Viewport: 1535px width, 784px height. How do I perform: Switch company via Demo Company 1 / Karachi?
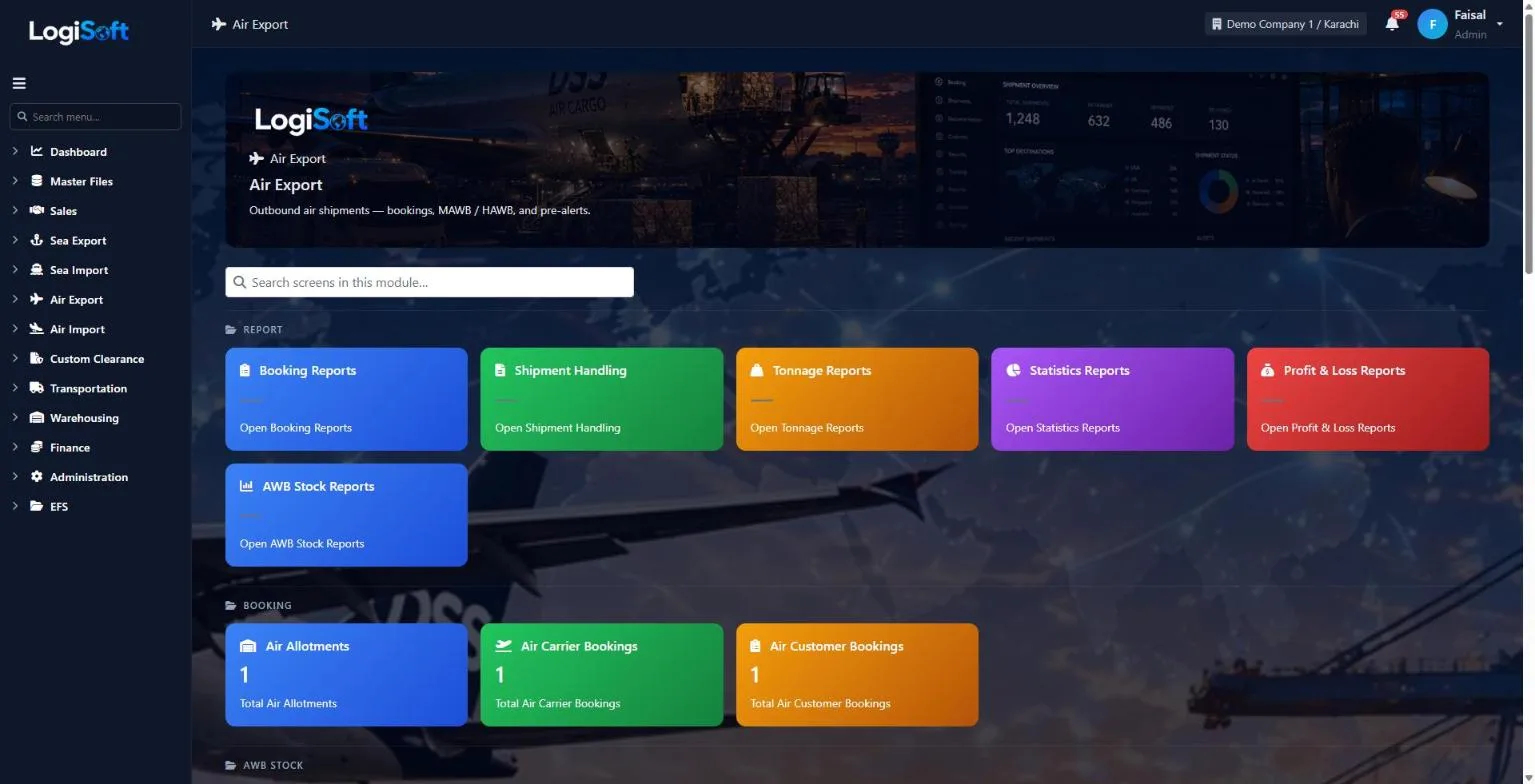coord(1285,24)
